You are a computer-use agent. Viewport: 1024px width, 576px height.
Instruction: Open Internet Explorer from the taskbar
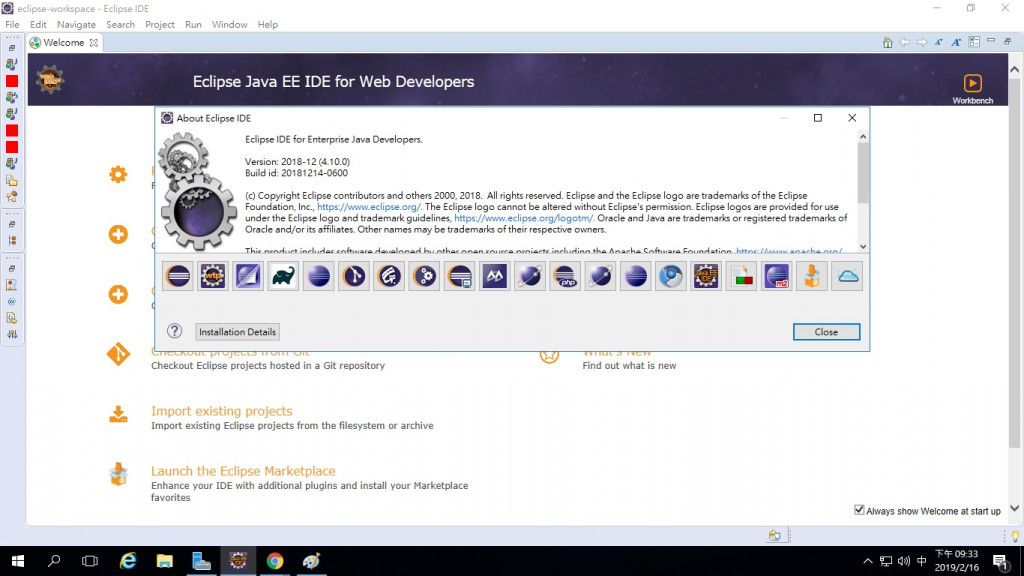[128, 561]
